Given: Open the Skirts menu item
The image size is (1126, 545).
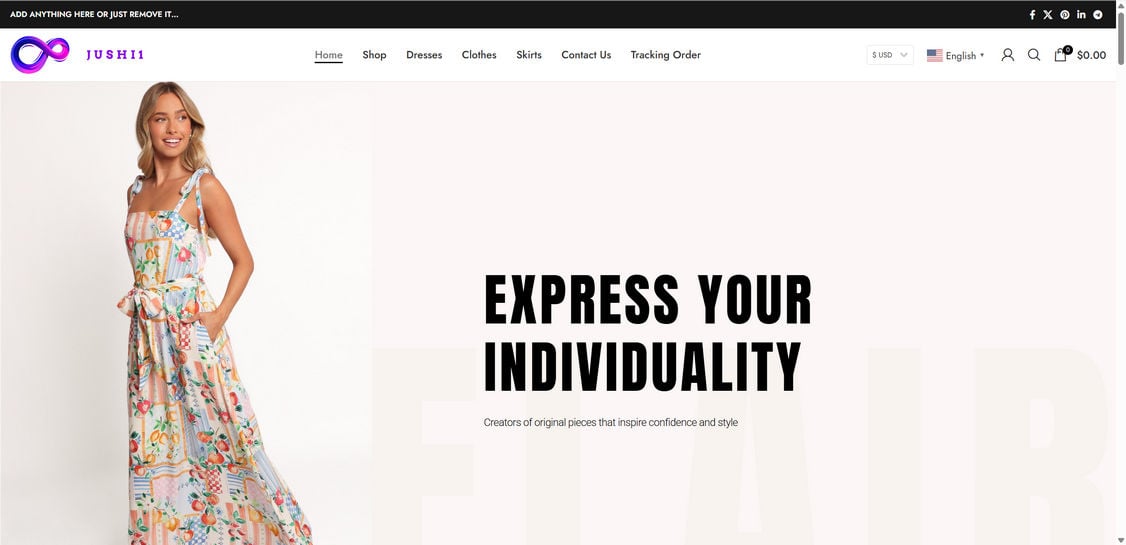Looking at the screenshot, I should click(529, 55).
